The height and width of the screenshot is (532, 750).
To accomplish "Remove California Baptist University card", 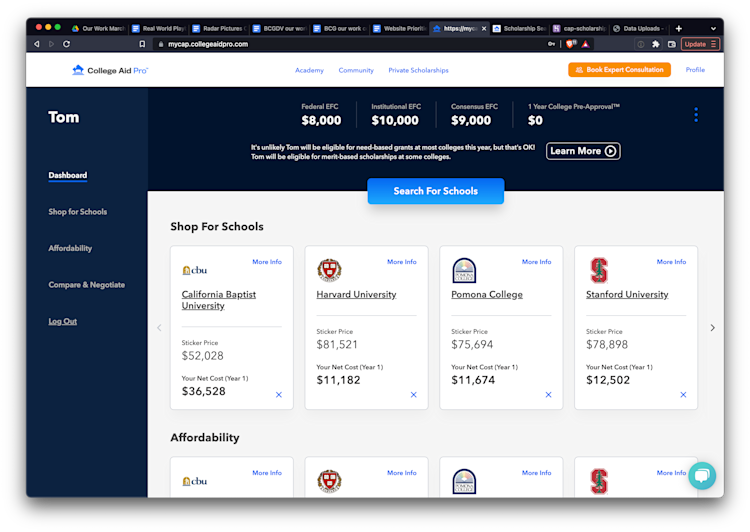I will [279, 395].
